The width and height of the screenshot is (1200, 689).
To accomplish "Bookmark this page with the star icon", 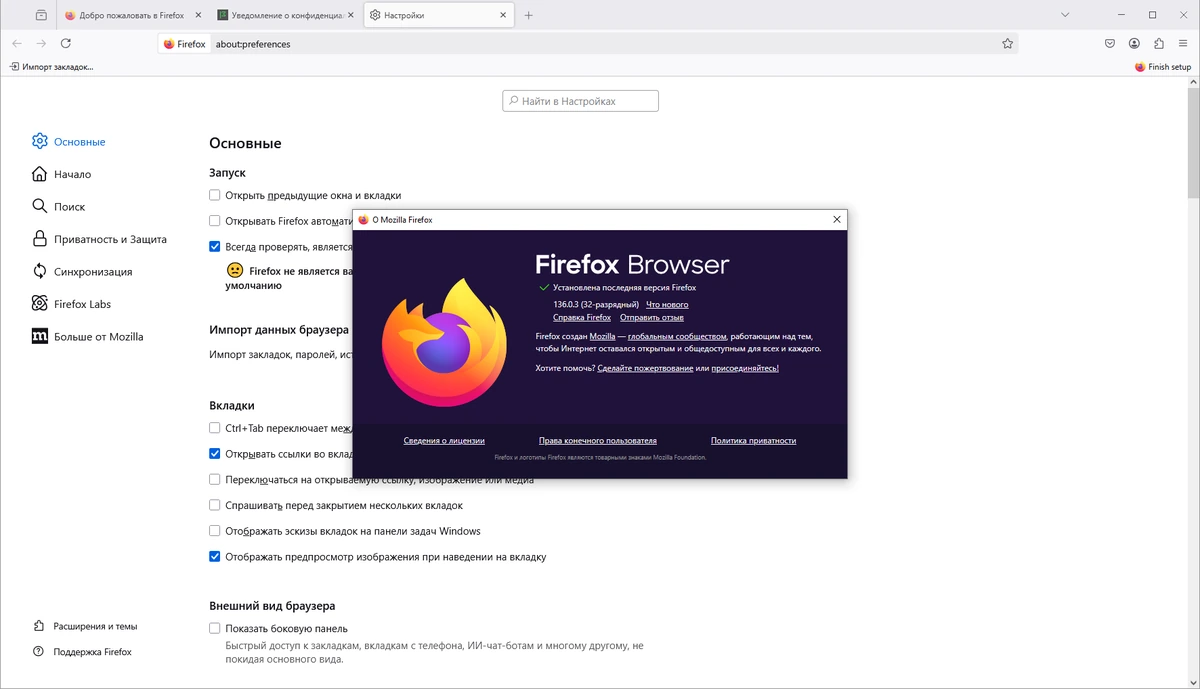I will click(1008, 44).
